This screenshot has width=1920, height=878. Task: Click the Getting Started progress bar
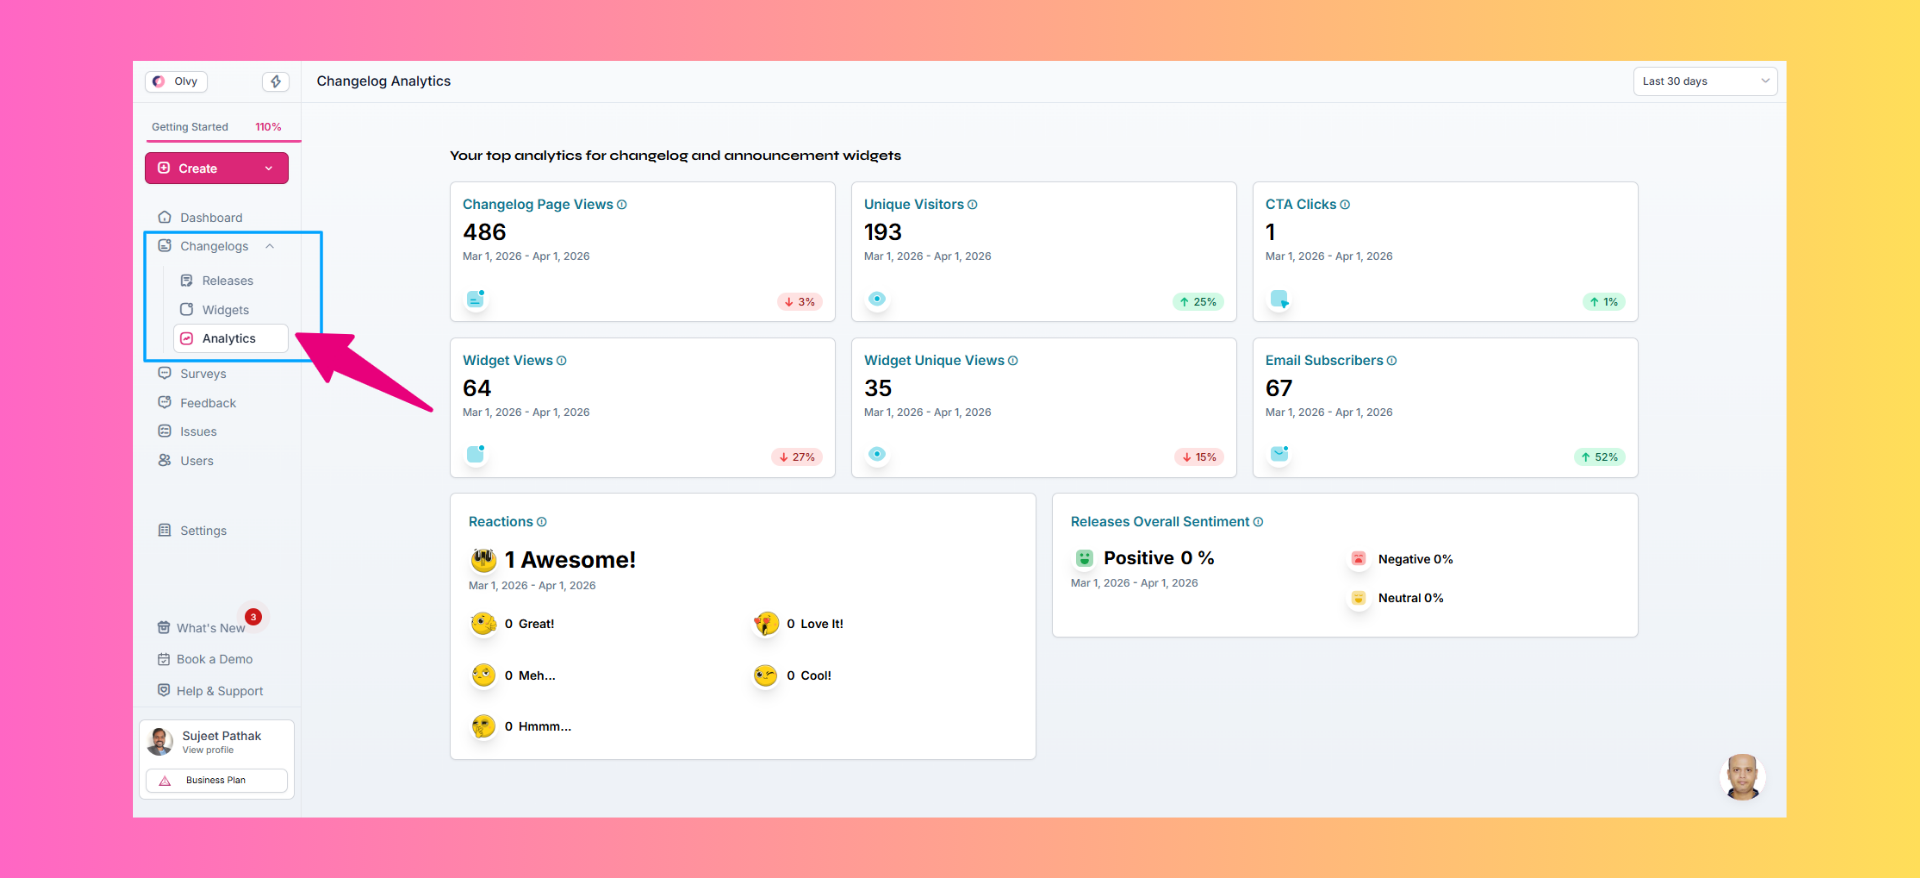pyautogui.click(x=223, y=141)
